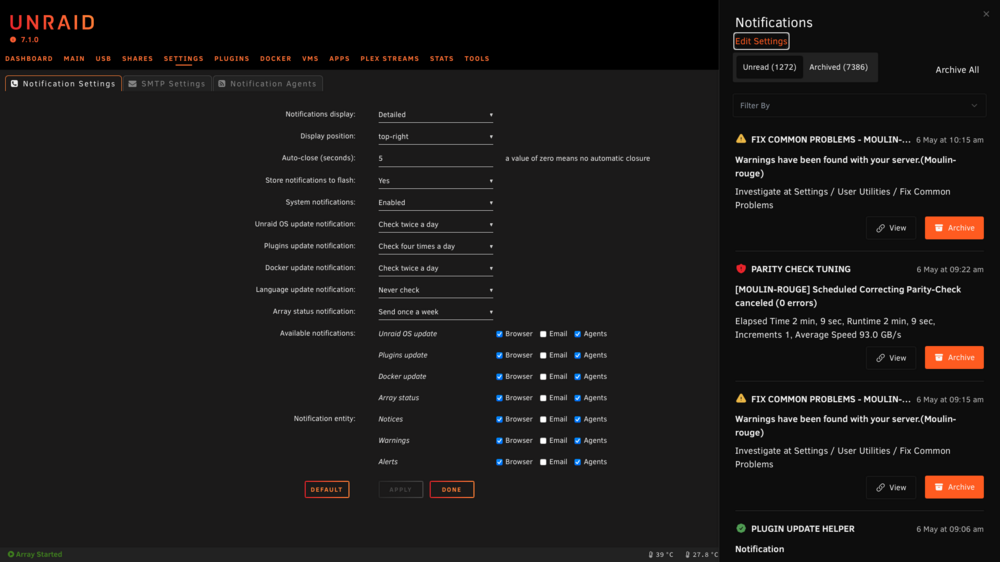Open the Store notifications to flash dropdown
The width and height of the screenshot is (1000, 562).
pos(435,181)
